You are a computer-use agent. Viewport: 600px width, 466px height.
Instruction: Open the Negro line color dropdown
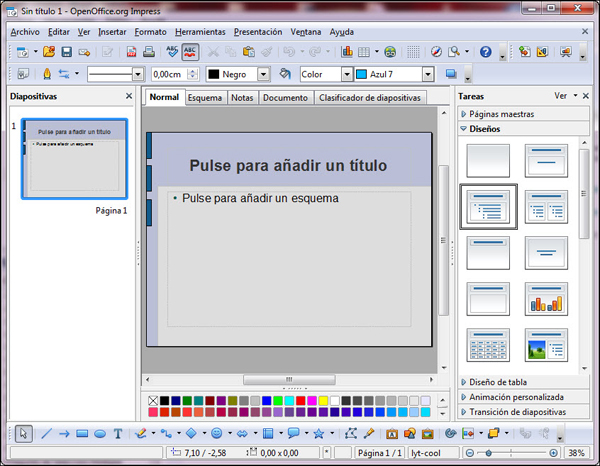(263, 74)
